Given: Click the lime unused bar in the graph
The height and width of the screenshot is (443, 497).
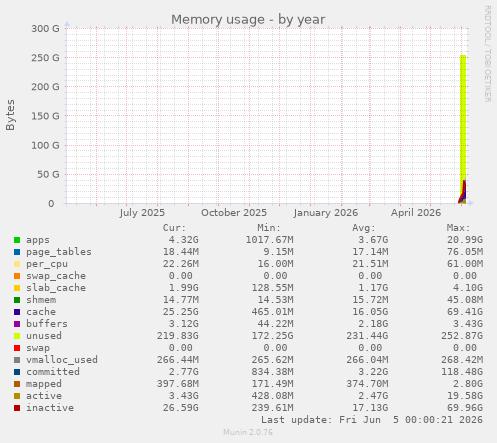Looking at the screenshot, I should (463, 117).
